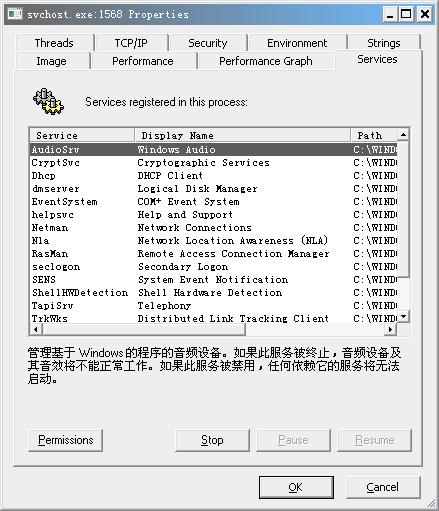Click Remote Access Connection Manager entry

(233, 254)
